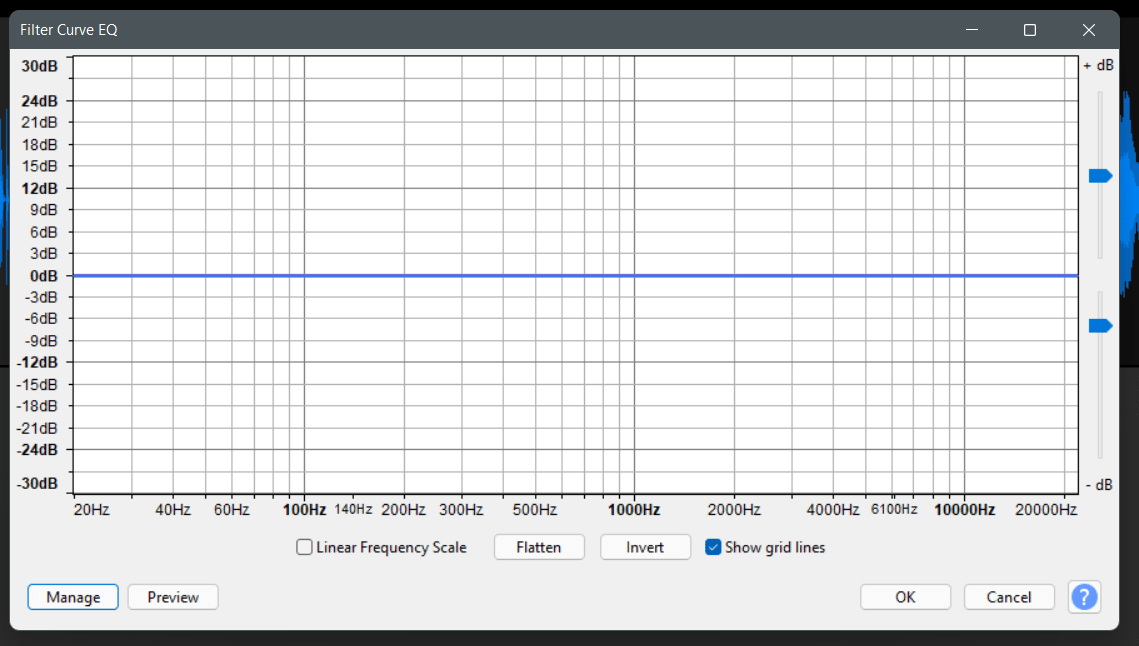Click the lower -dB range slider arrow
Viewport: 1139px width, 646px height.
coord(1099,324)
